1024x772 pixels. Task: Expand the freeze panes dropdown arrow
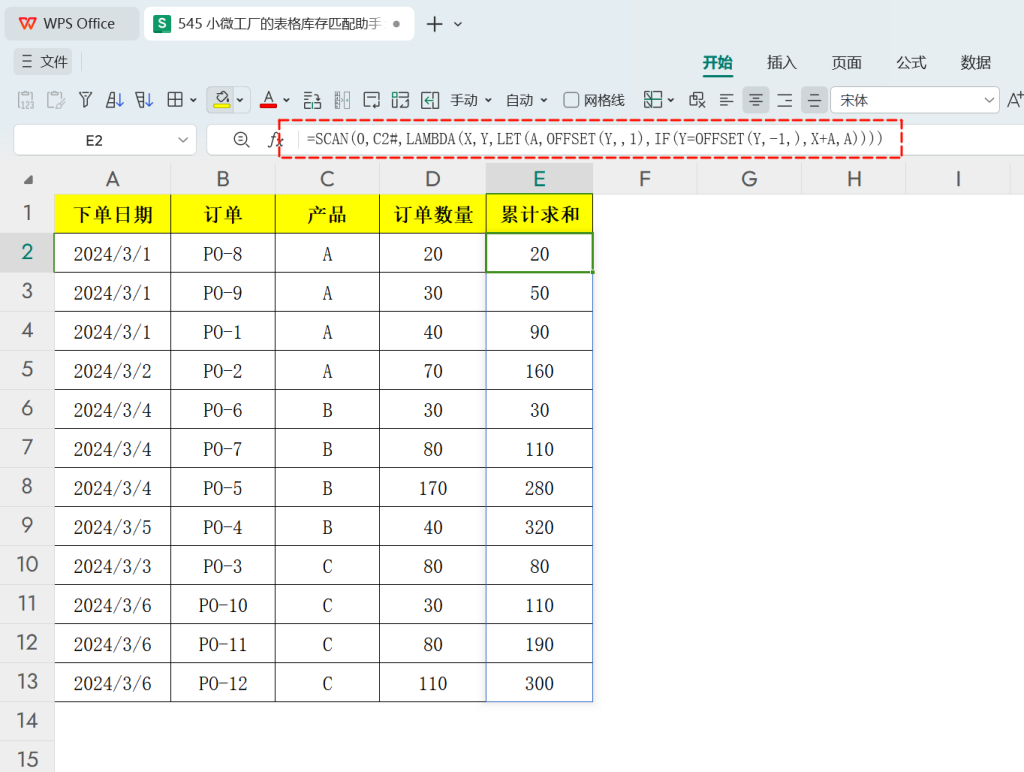[x=671, y=101]
